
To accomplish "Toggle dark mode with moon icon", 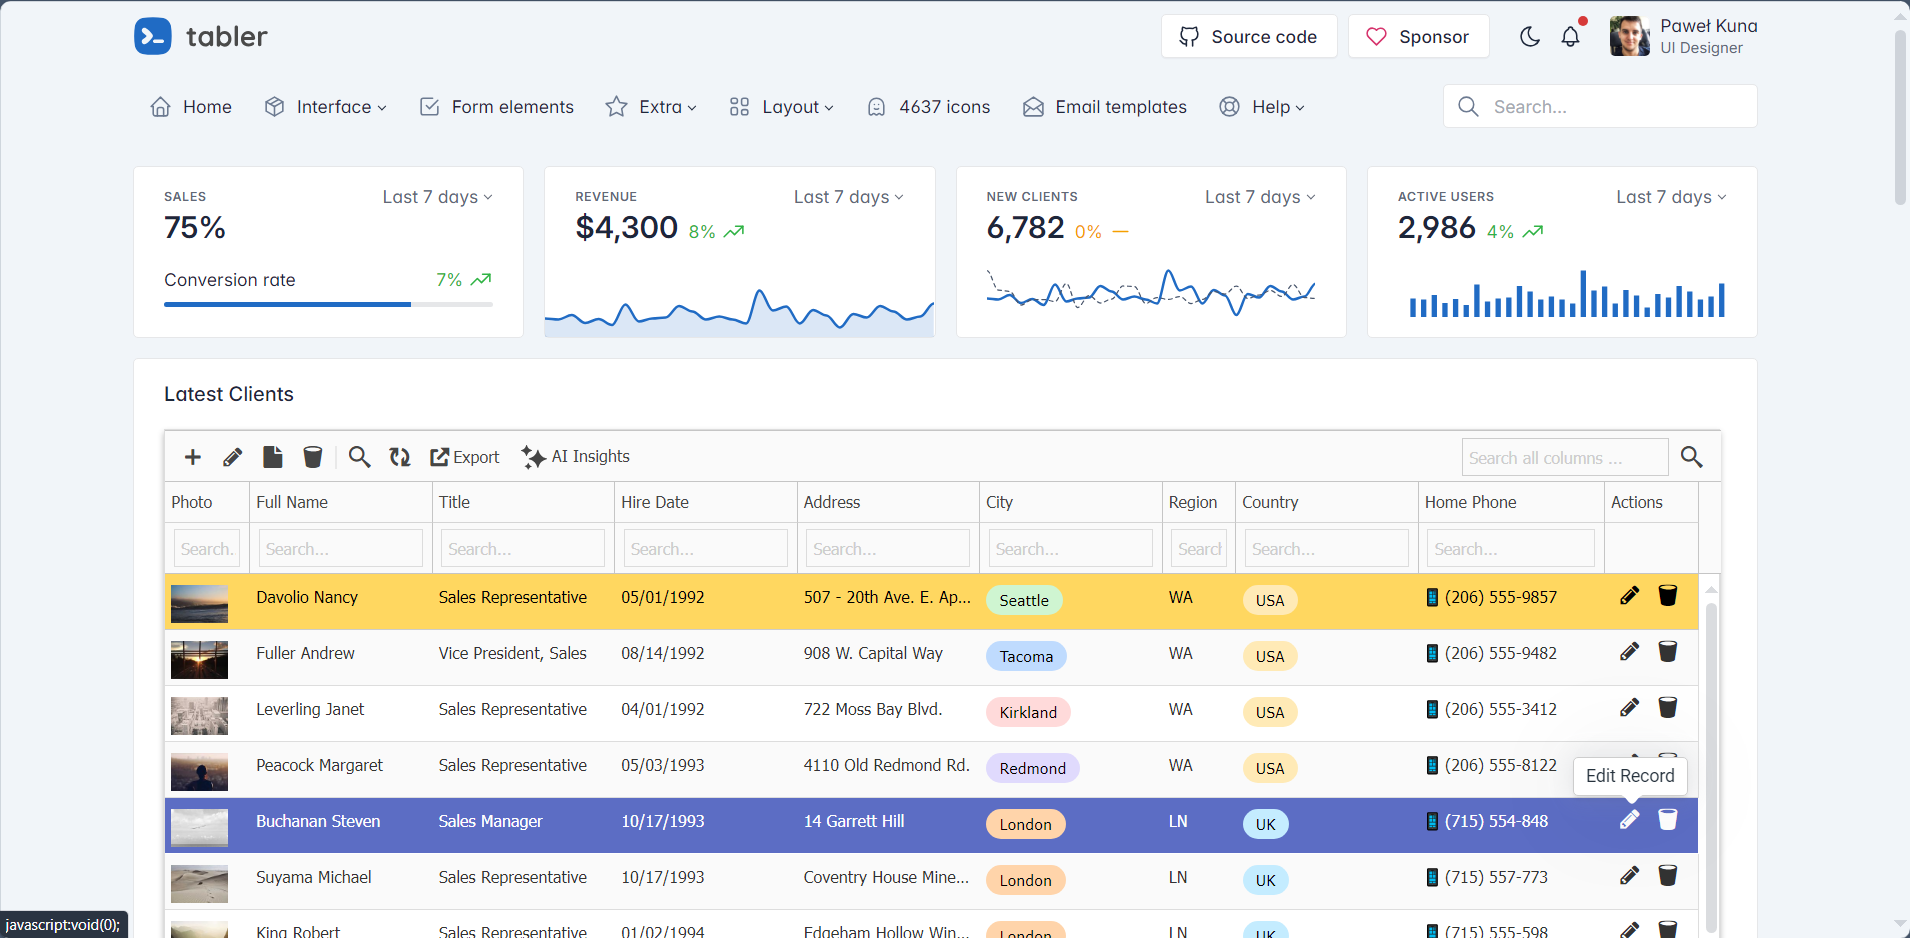I will pos(1529,37).
